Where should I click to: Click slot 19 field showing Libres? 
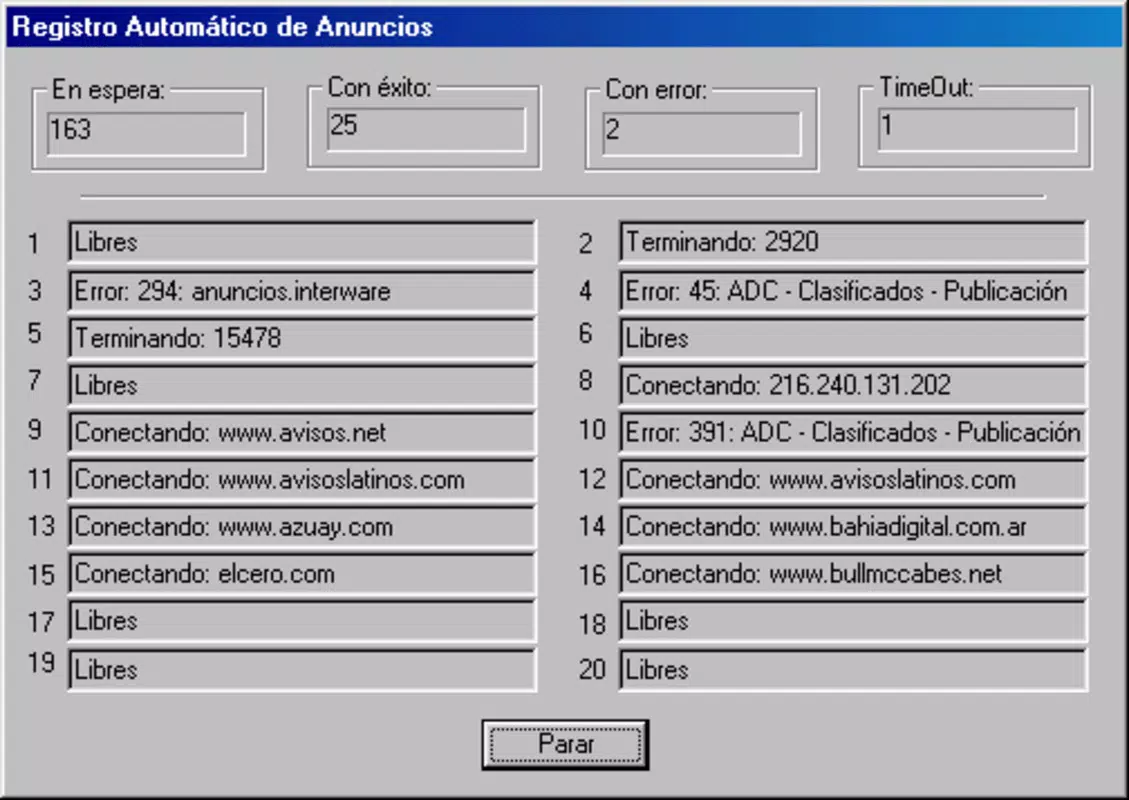(302, 670)
